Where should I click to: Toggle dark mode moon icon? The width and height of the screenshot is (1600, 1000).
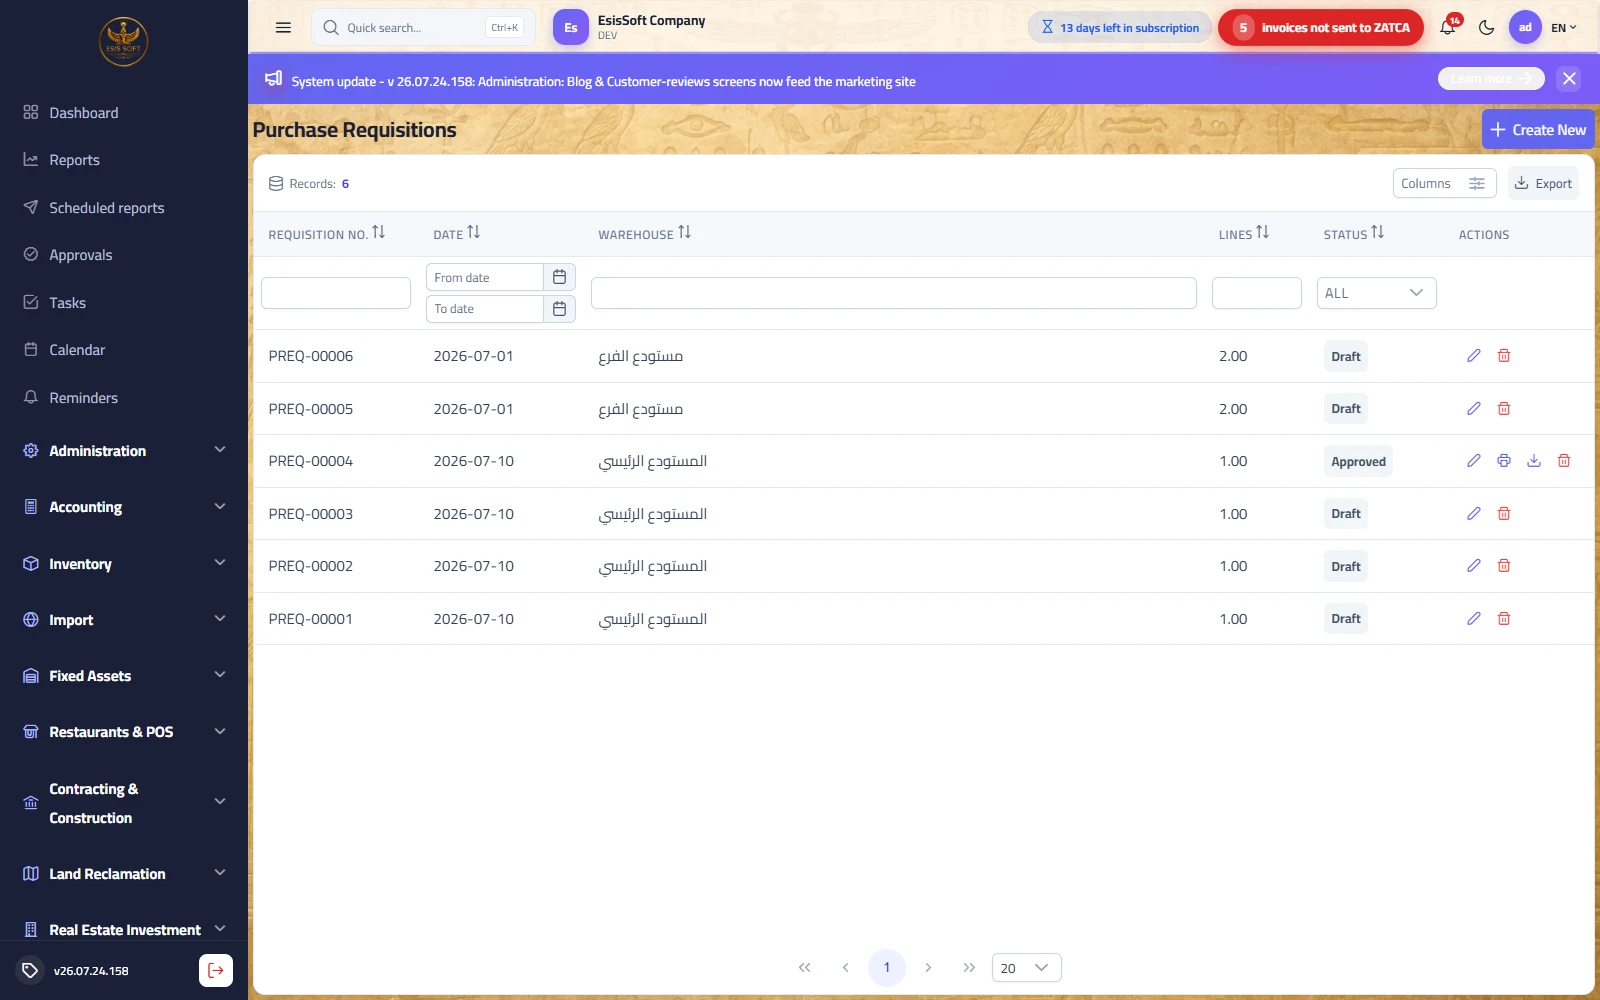(1486, 28)
